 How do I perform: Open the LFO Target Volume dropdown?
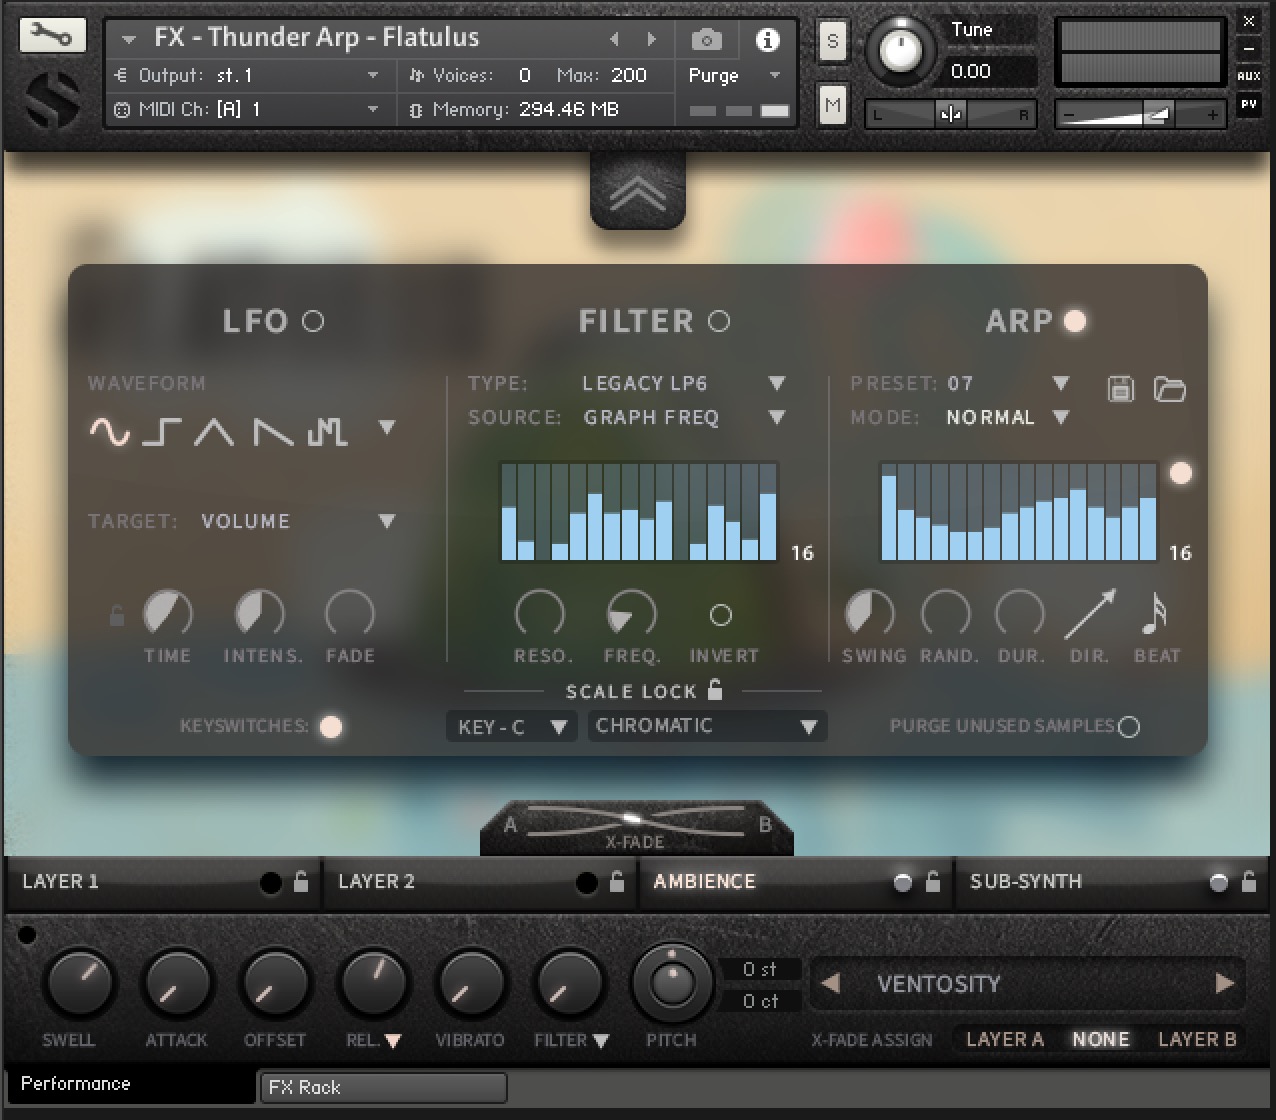pos(298,521)
